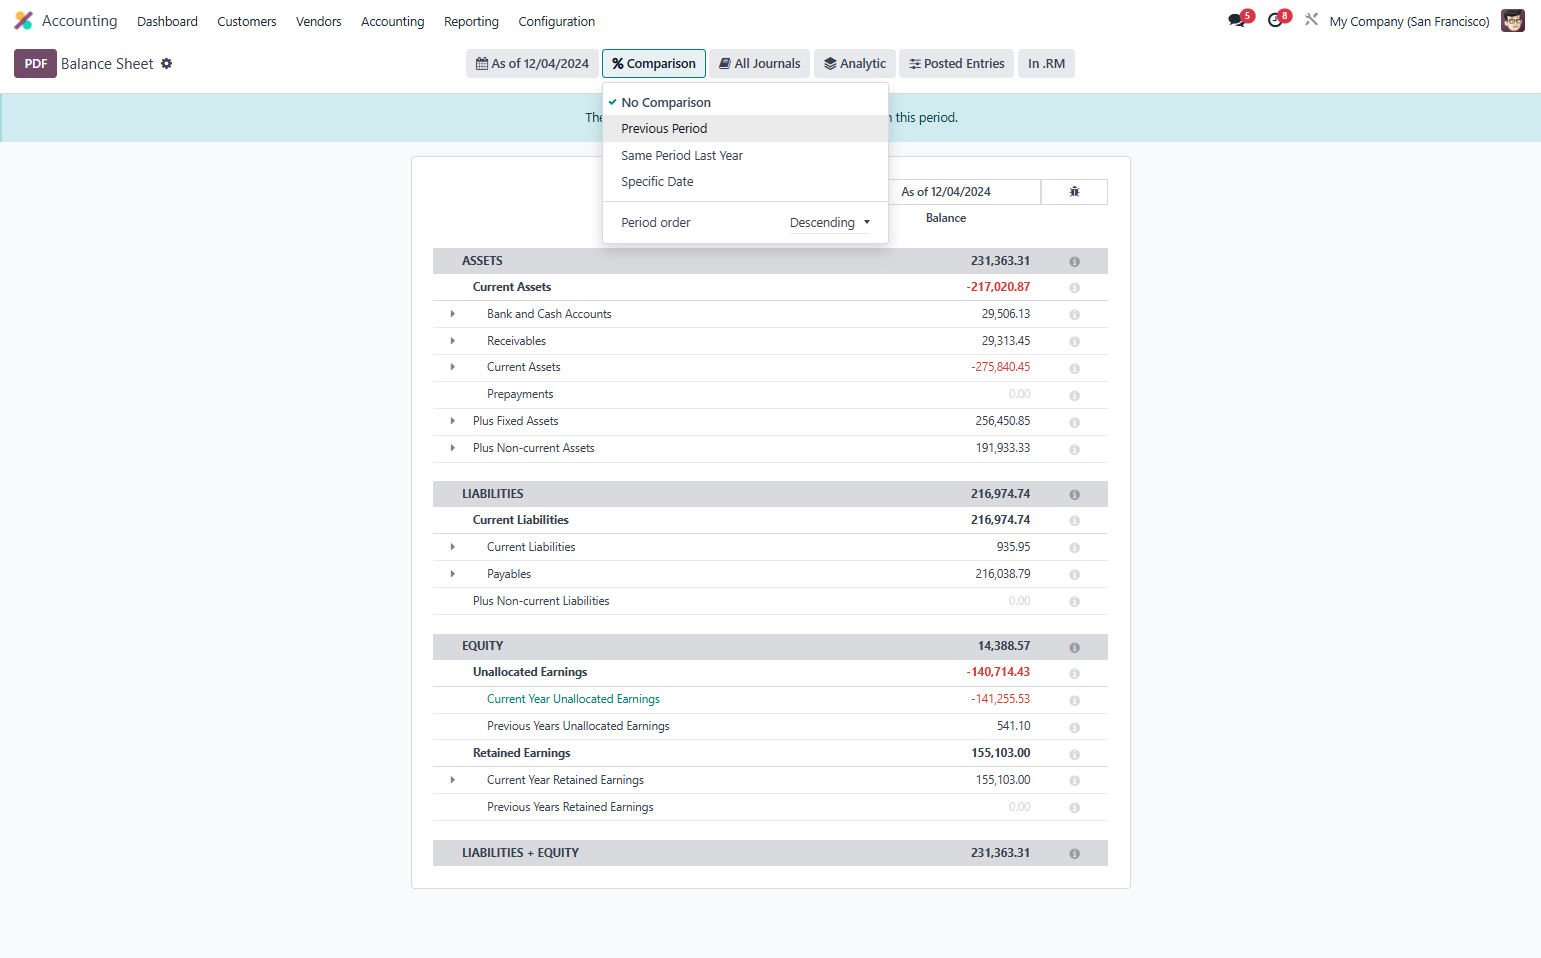Viewport: 1541px width, 958px height.
Task: Open the conversations messages icon
Action: click(x=1237, y=21)
